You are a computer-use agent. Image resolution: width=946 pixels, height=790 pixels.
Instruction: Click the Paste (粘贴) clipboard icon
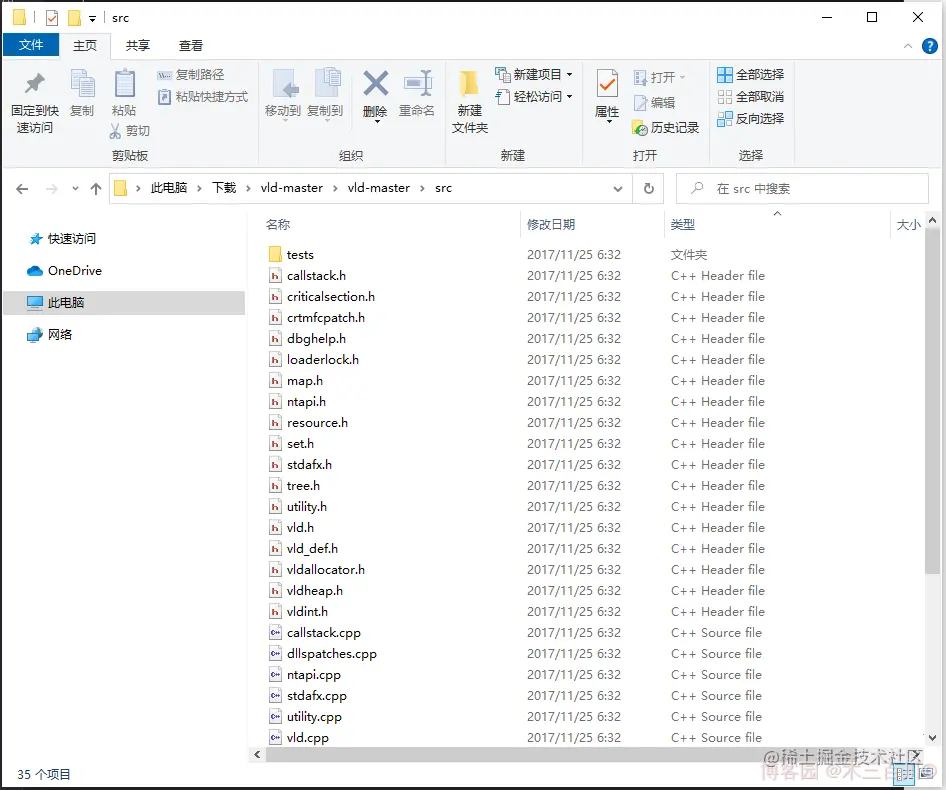[124, 83]
